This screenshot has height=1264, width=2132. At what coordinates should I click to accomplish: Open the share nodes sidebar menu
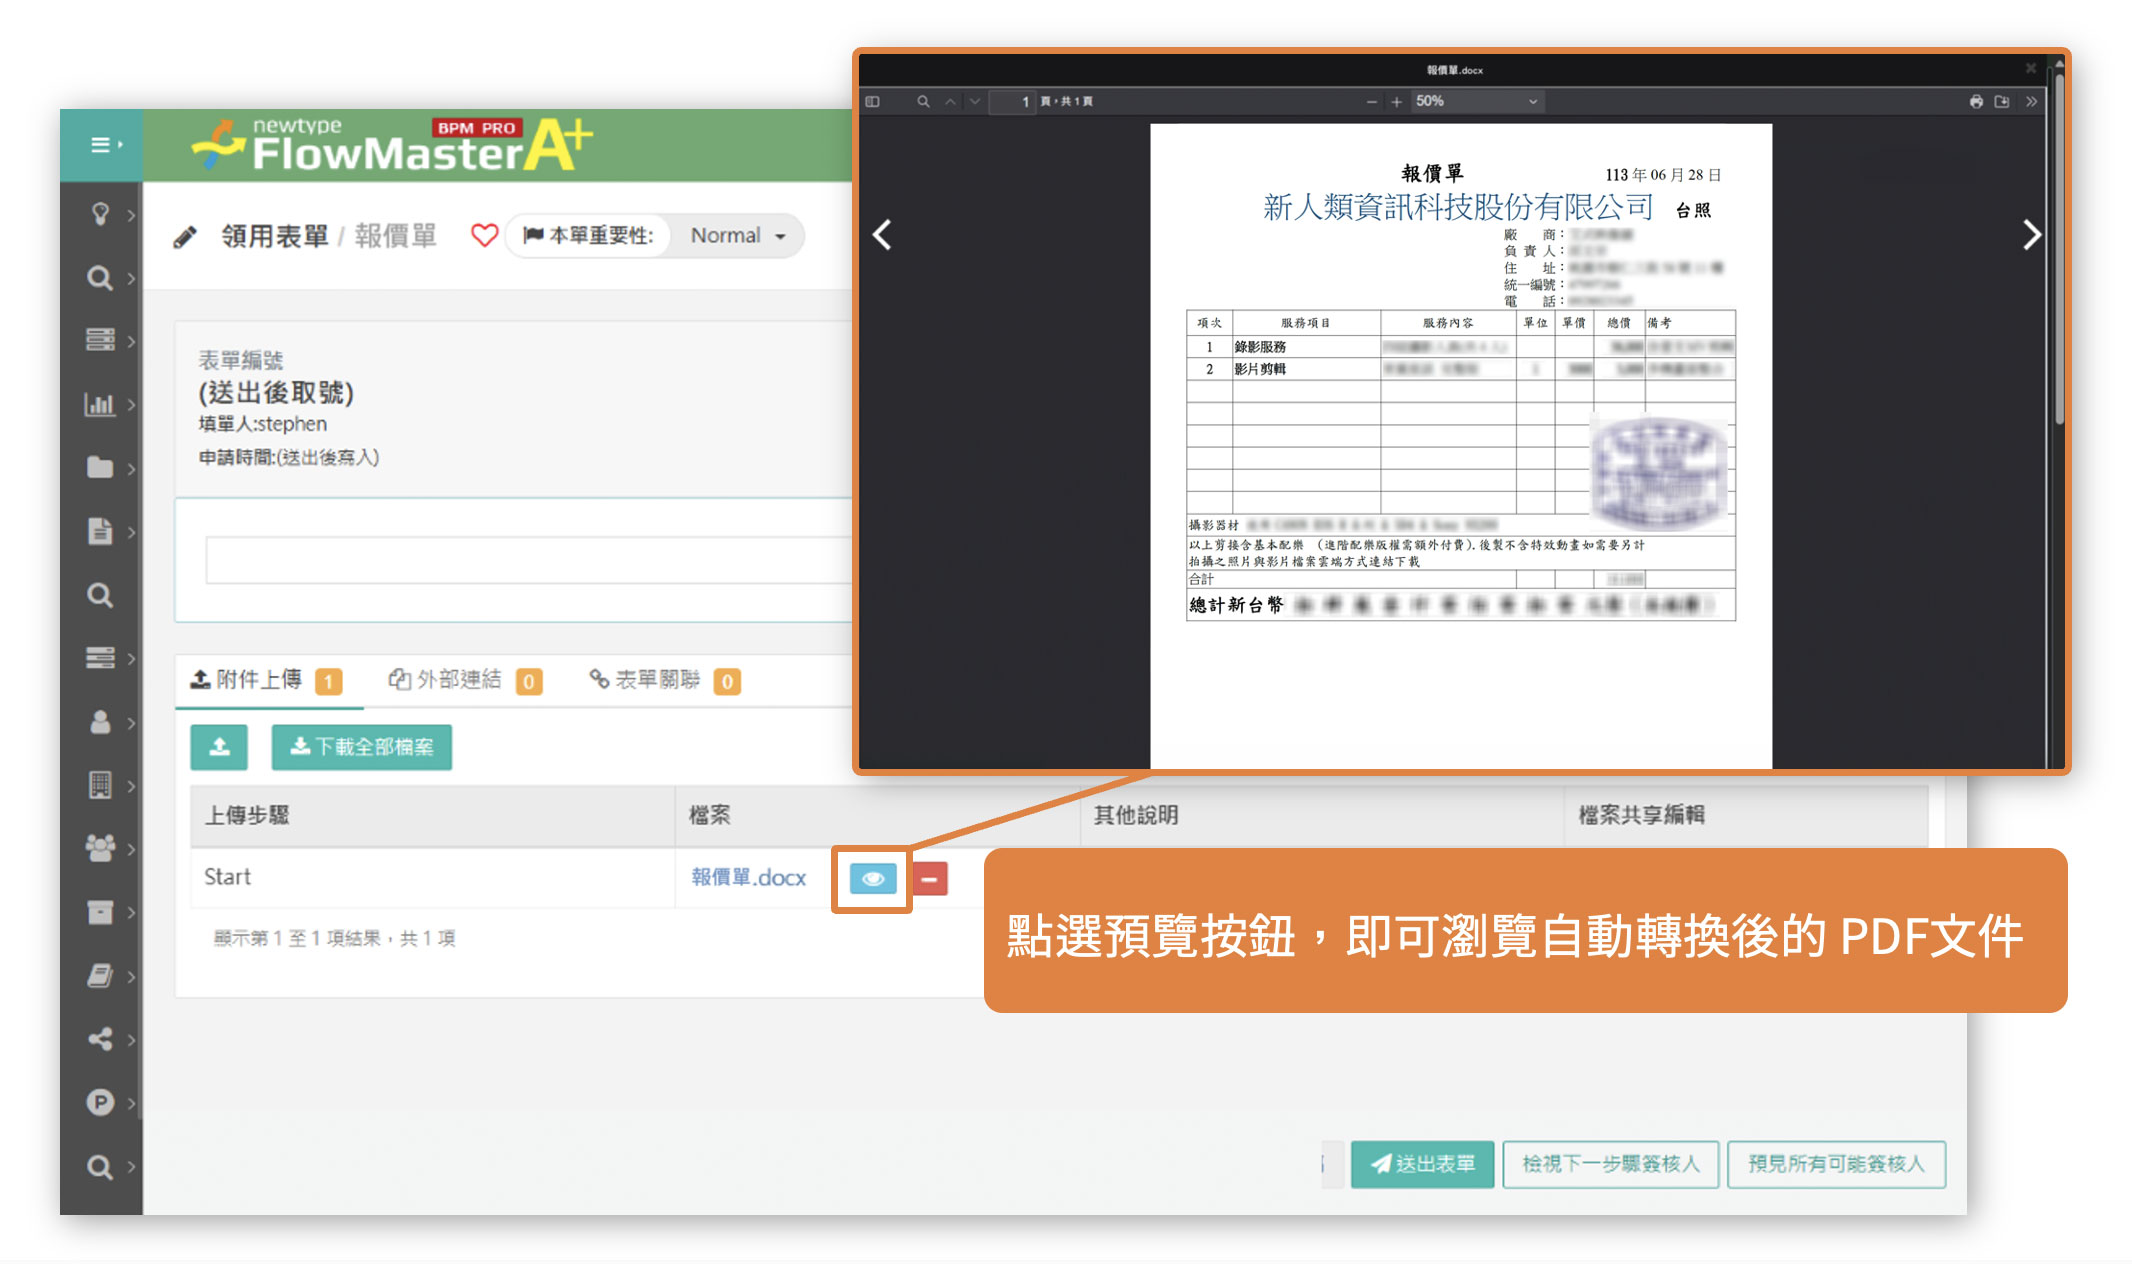click(x=100, y=1039)
